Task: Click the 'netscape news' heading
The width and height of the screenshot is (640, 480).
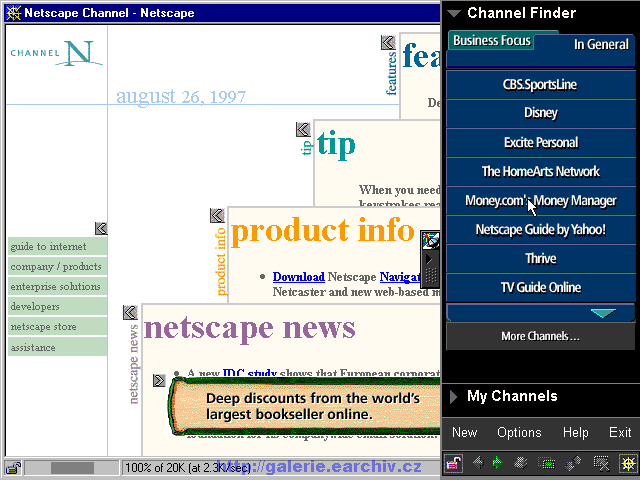Action: click(x=249, y=329)
